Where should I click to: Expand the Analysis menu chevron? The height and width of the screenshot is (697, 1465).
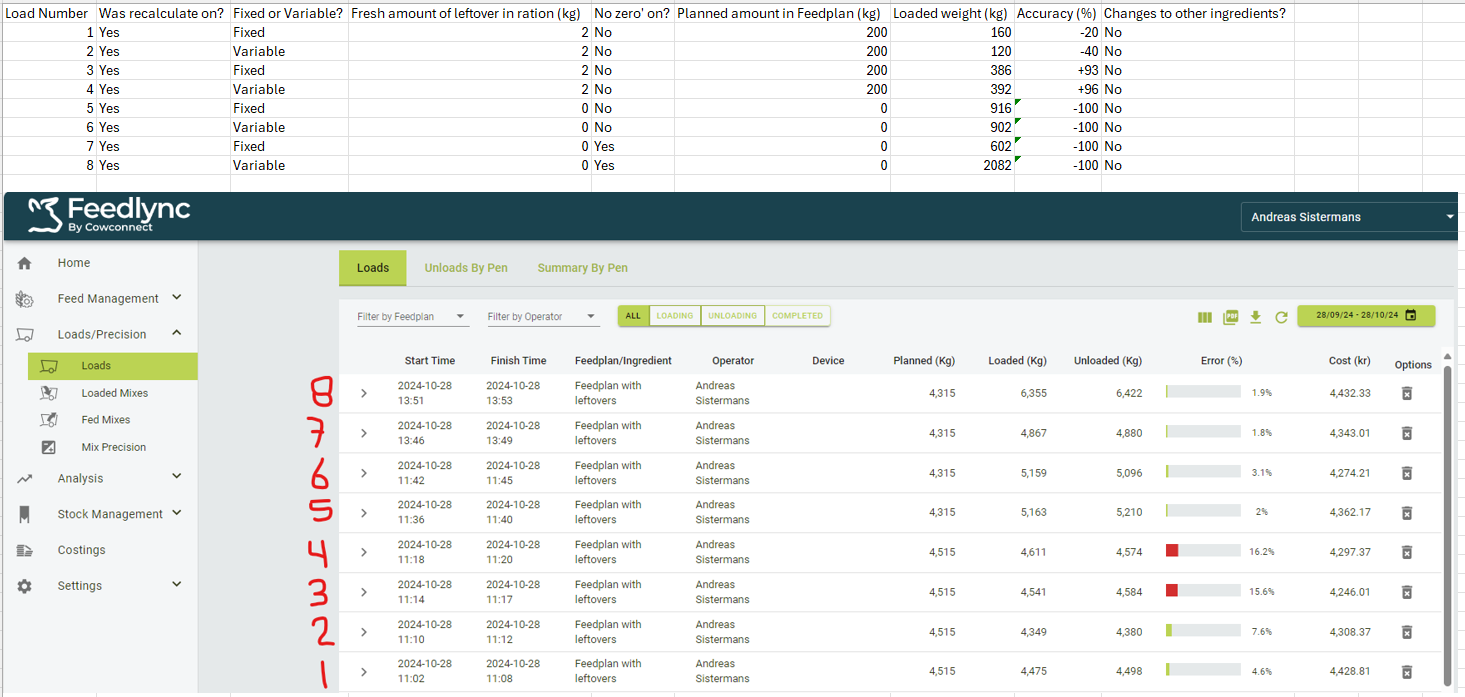[x=177, y=478]
